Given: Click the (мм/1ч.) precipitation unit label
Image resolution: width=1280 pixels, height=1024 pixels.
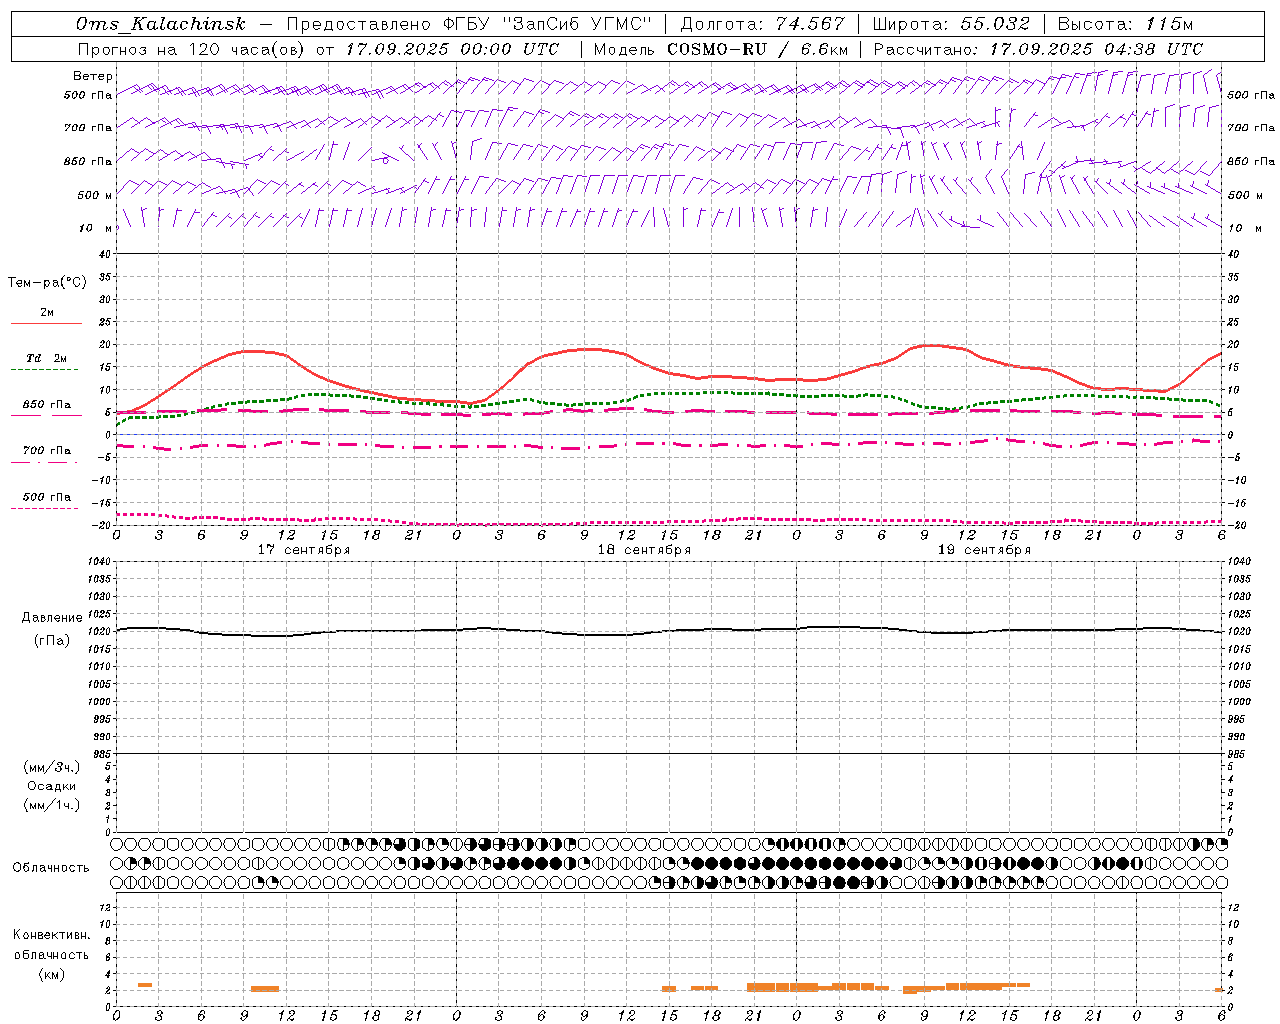Looking at the screenshot, I should tap(52, 805).
